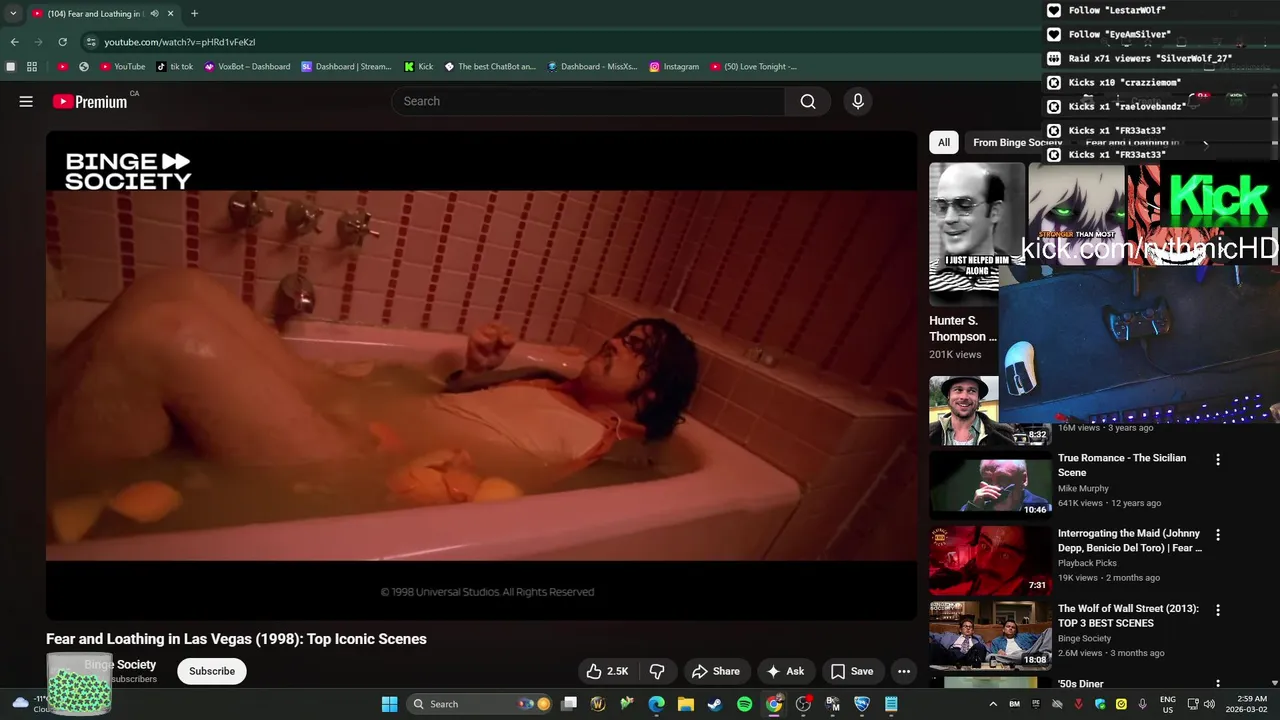Screen dimensions: 1280x720
Task: Open the ENG US language indicator
Action: [x=1167, y=704]
